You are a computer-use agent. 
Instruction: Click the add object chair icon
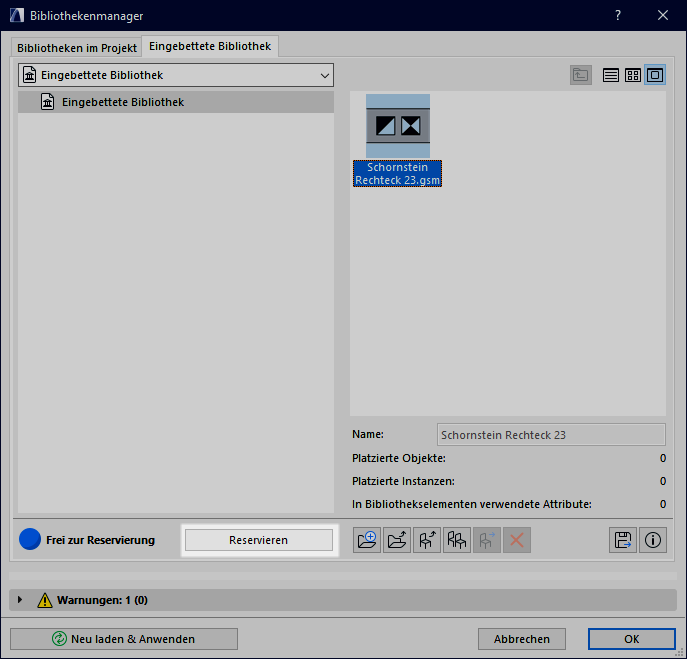point(427,540)
